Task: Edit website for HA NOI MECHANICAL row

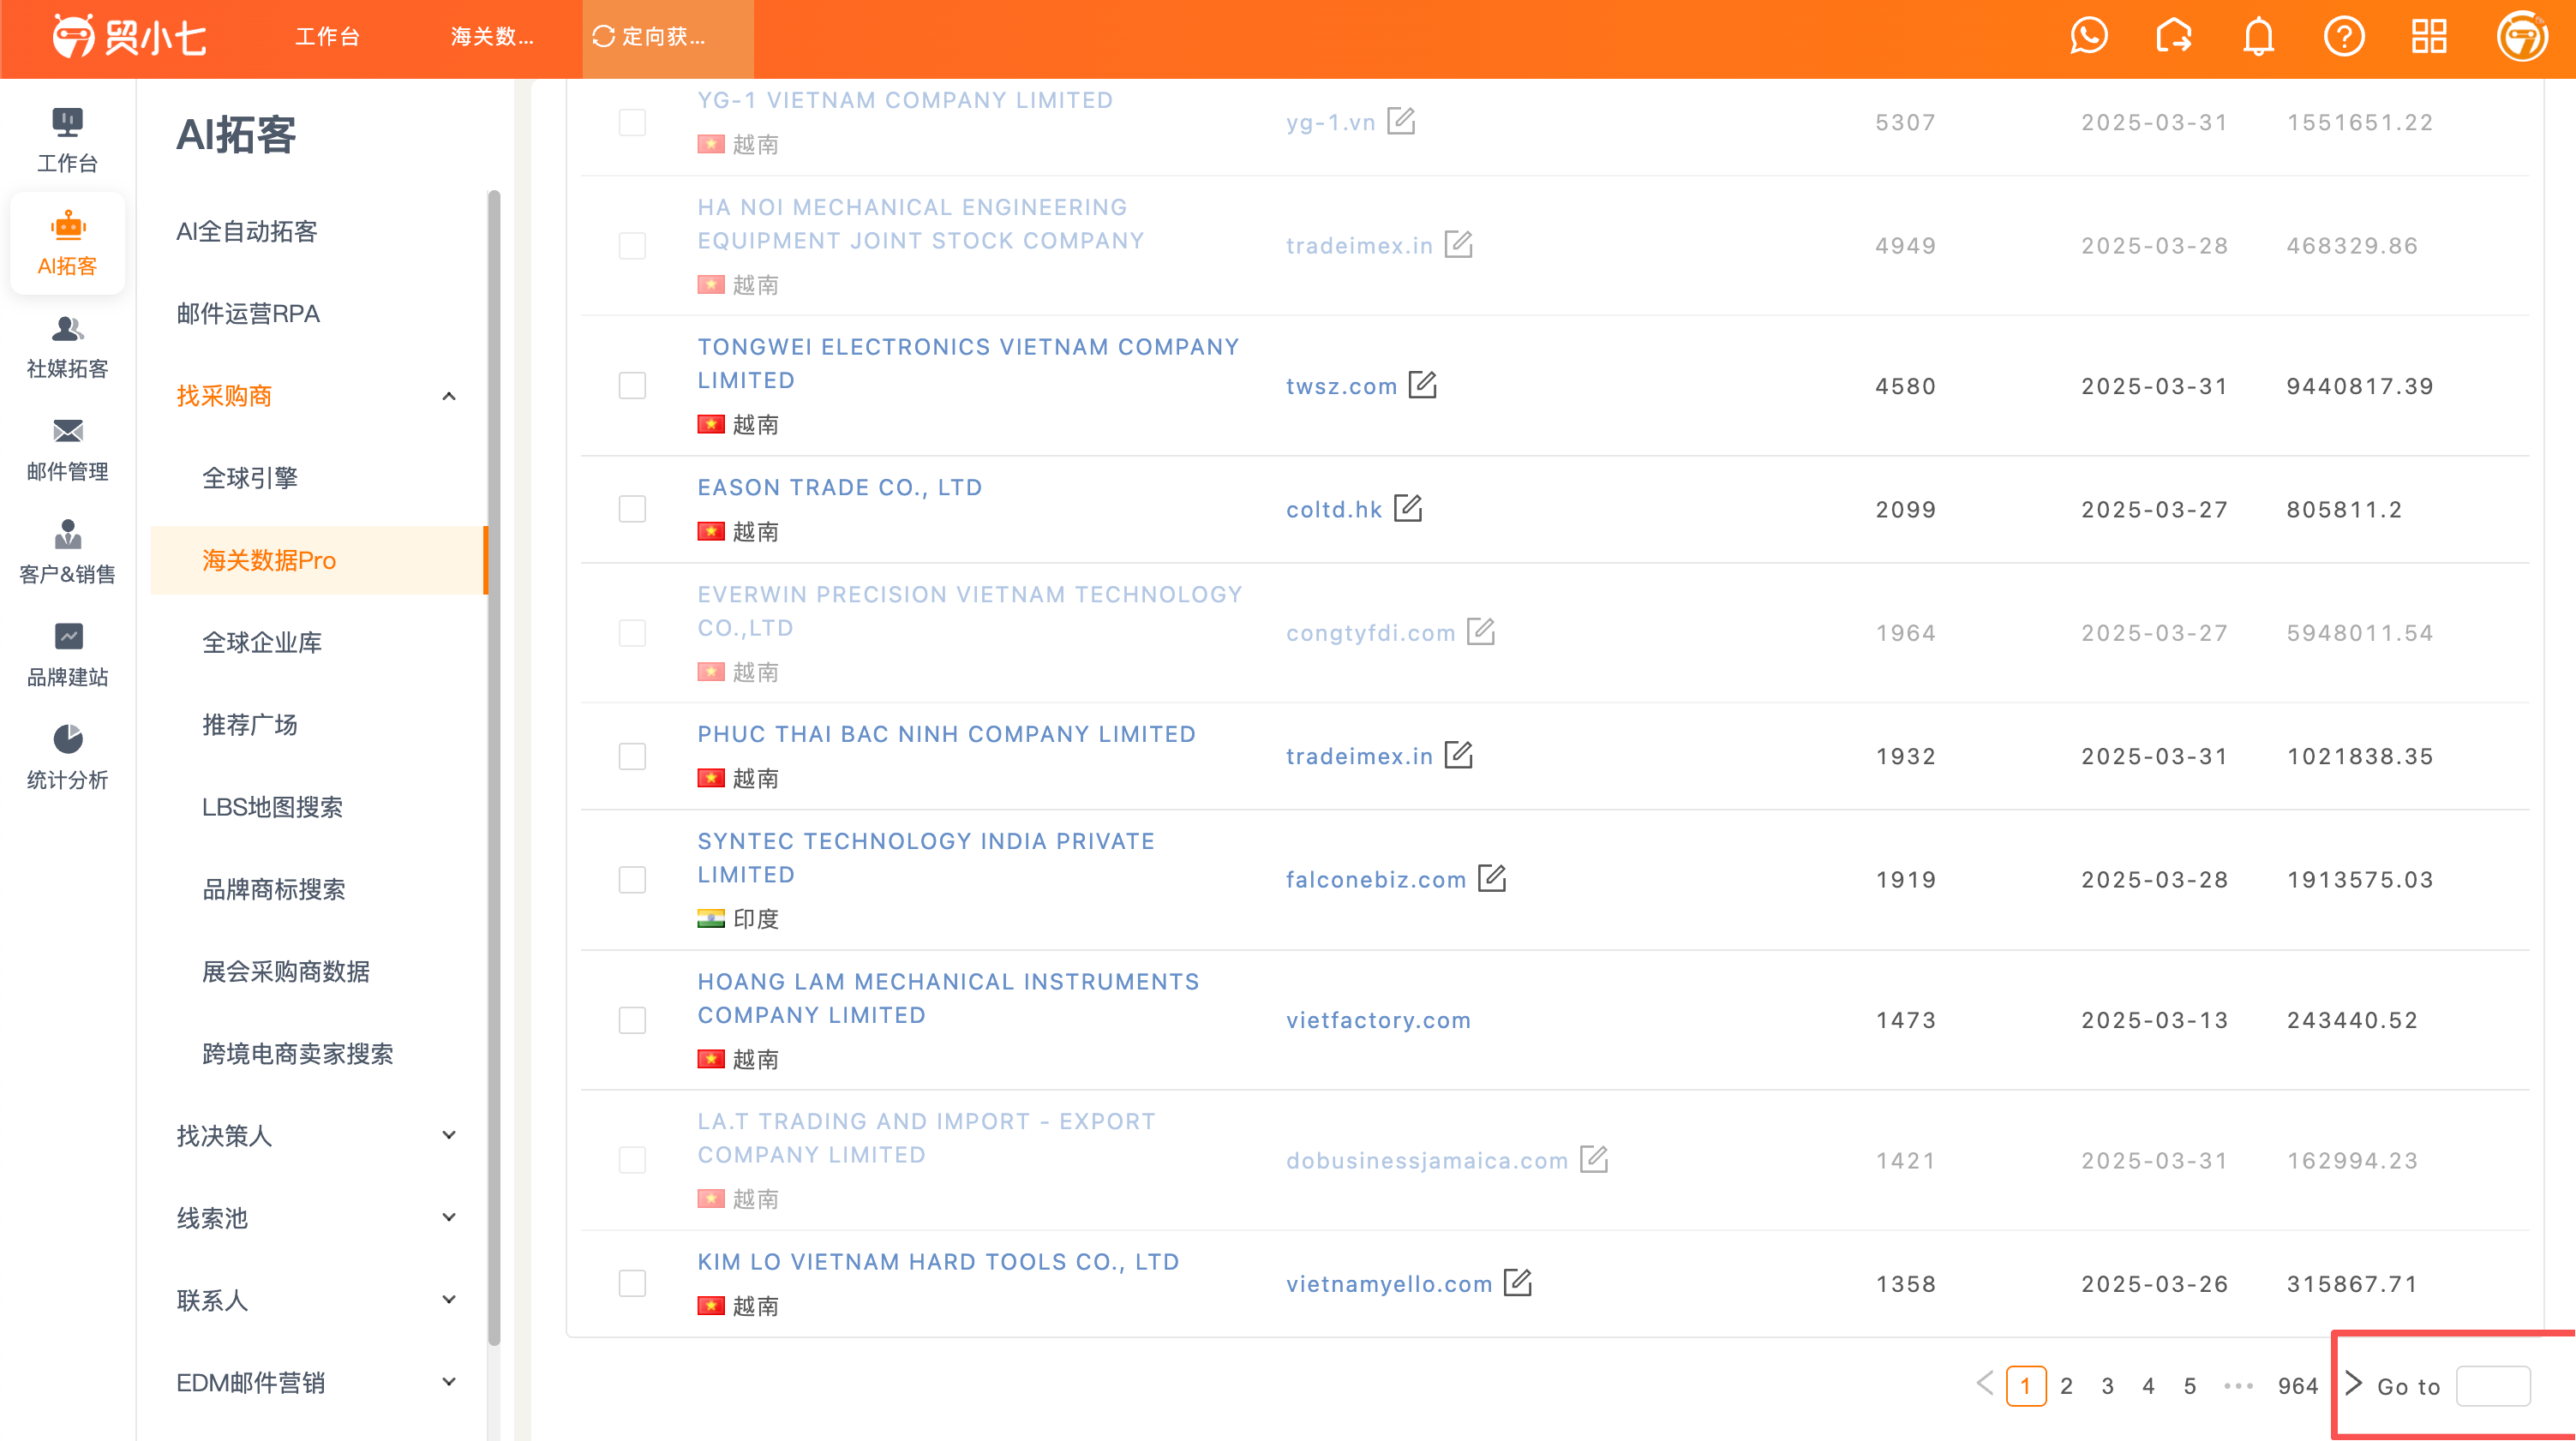Action: (x=1459, y=244)
